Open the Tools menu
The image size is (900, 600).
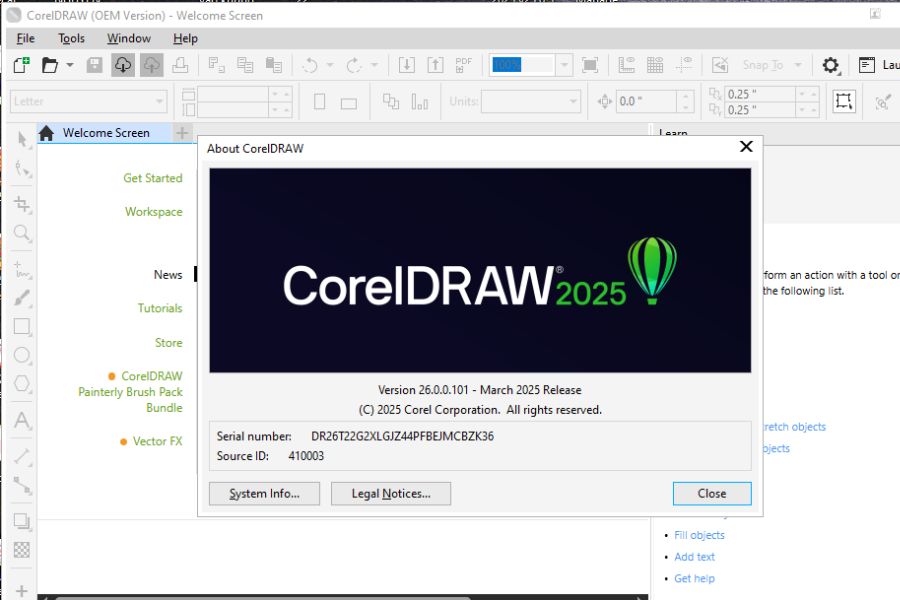(x=71, y=38)
